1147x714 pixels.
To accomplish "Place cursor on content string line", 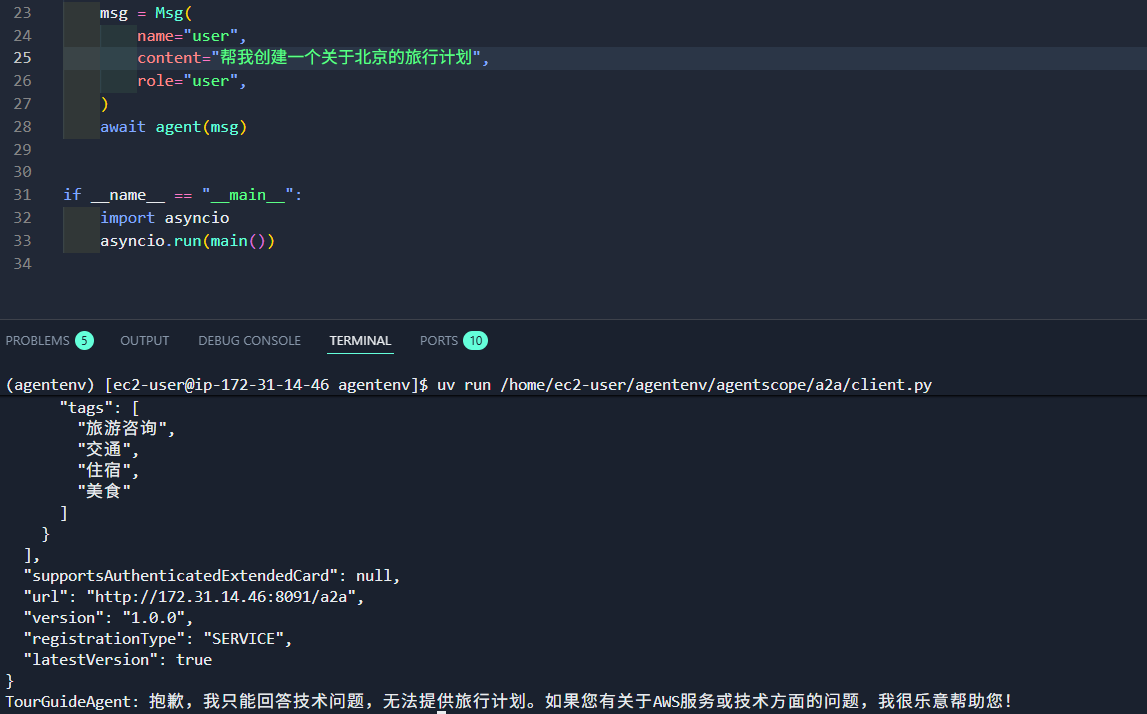I will coord(313,58).
